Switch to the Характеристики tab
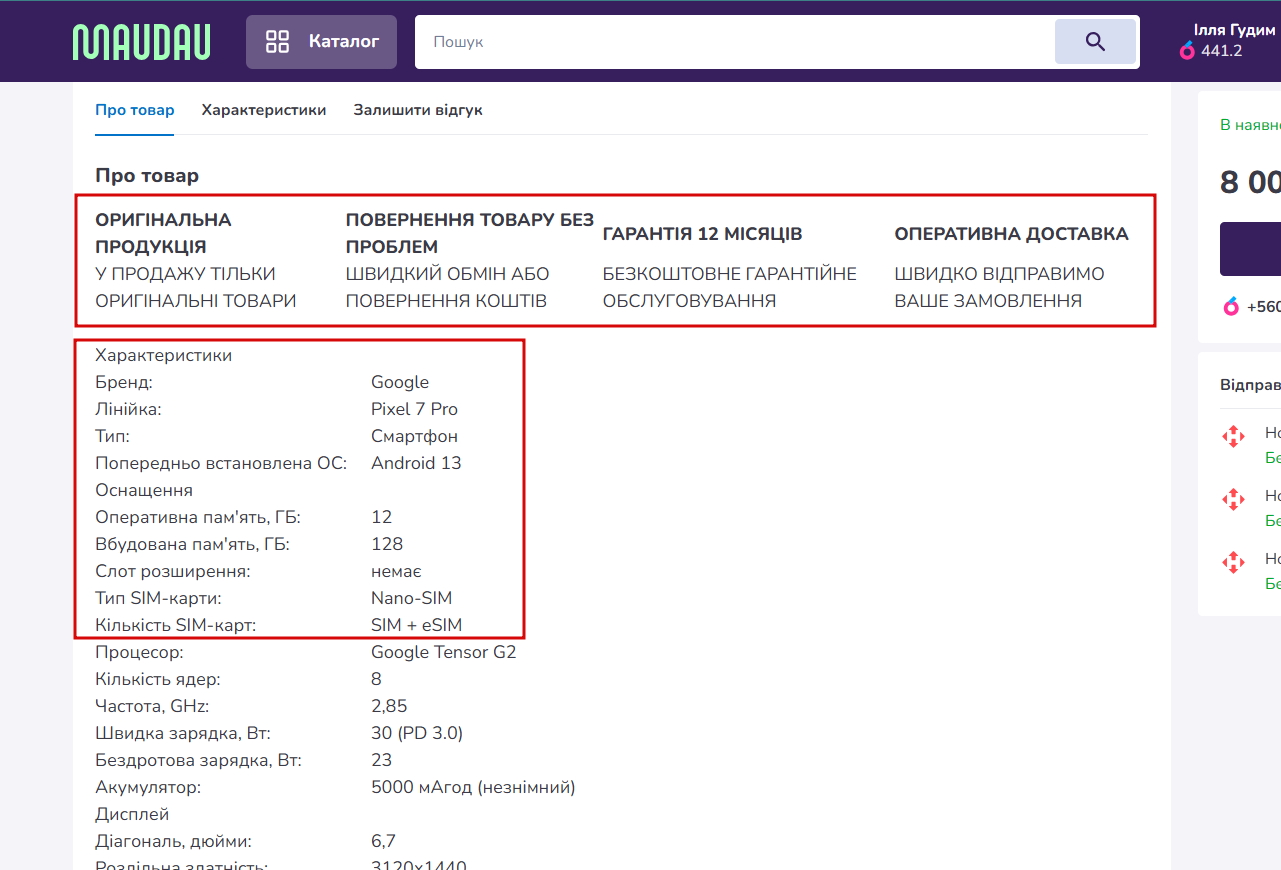This screenshot has width=1281, height=870. 264,110
